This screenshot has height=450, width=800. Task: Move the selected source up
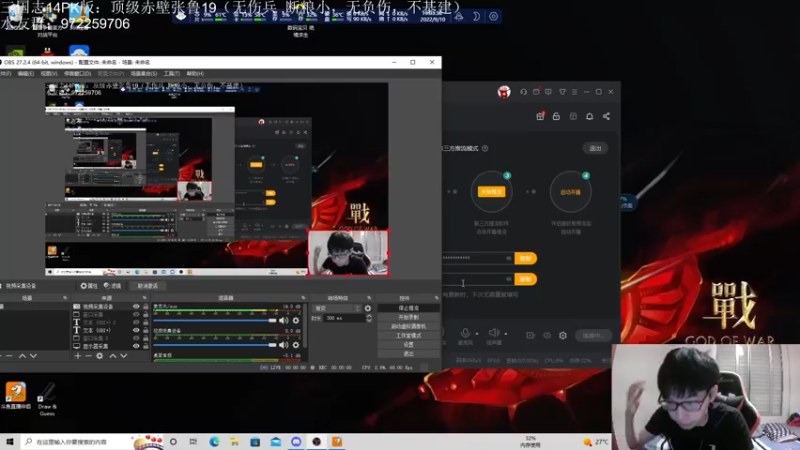pos(113,356)
